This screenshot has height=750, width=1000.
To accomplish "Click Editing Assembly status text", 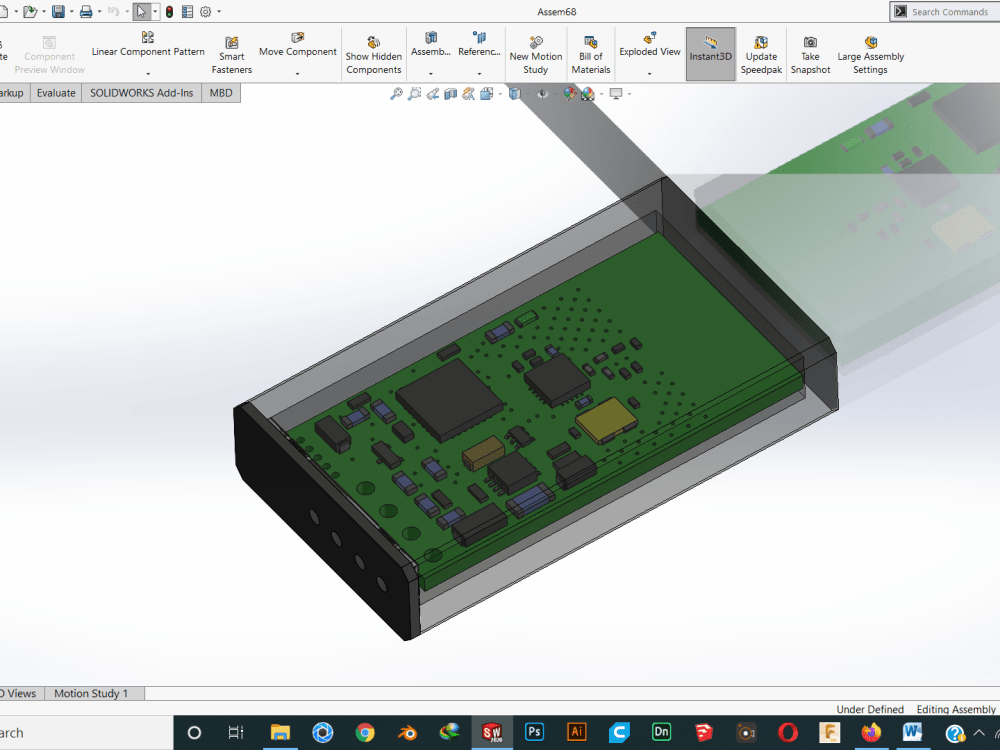I will point(956,709).
